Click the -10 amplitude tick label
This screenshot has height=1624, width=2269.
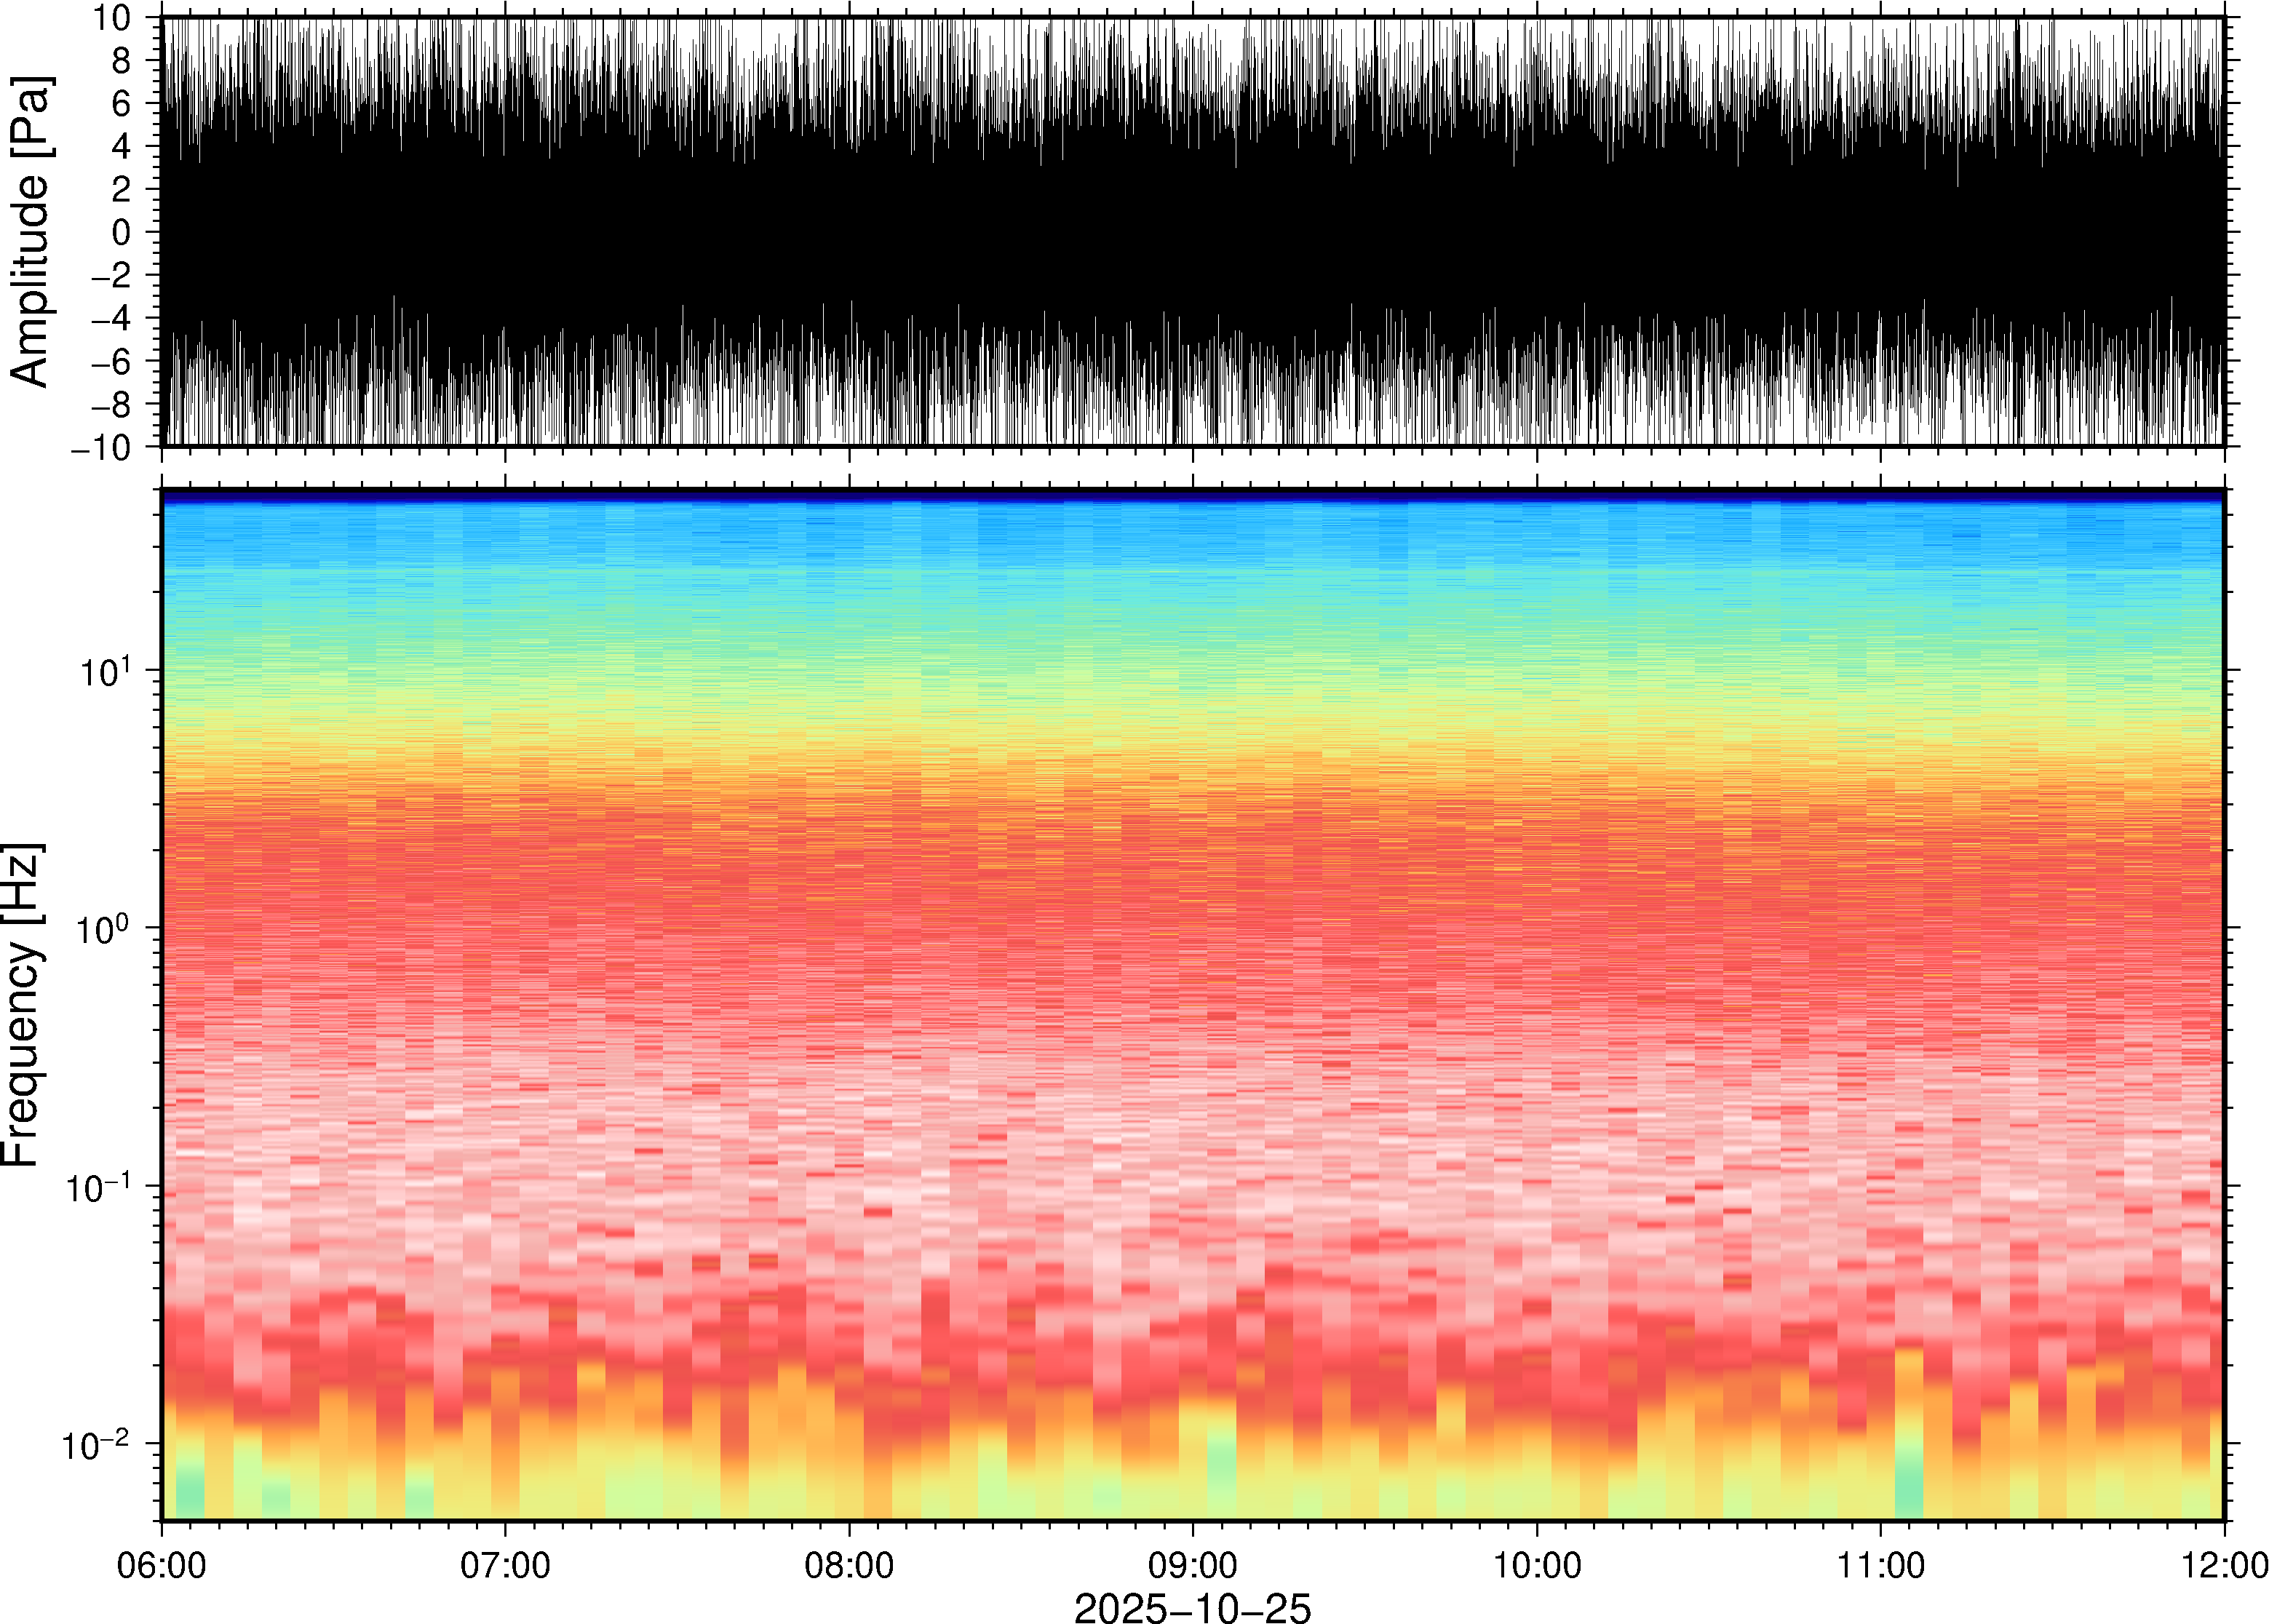[x=101, y=448]
